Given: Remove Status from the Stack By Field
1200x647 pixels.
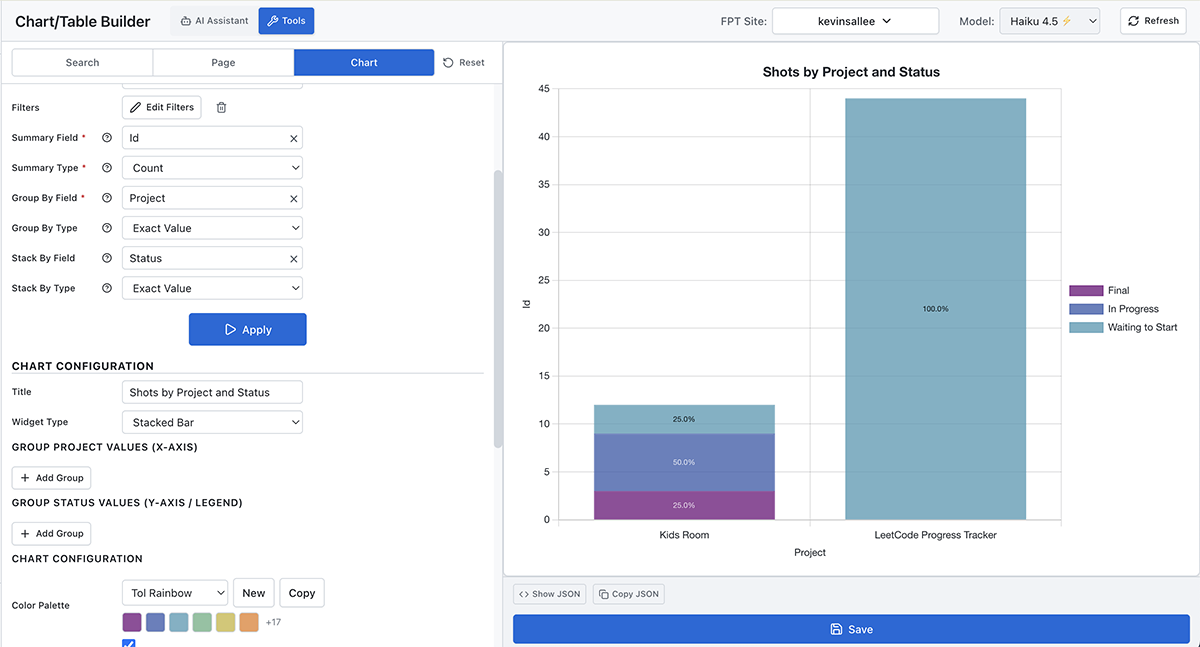Looking at the screenshot, I should (292, 257).
